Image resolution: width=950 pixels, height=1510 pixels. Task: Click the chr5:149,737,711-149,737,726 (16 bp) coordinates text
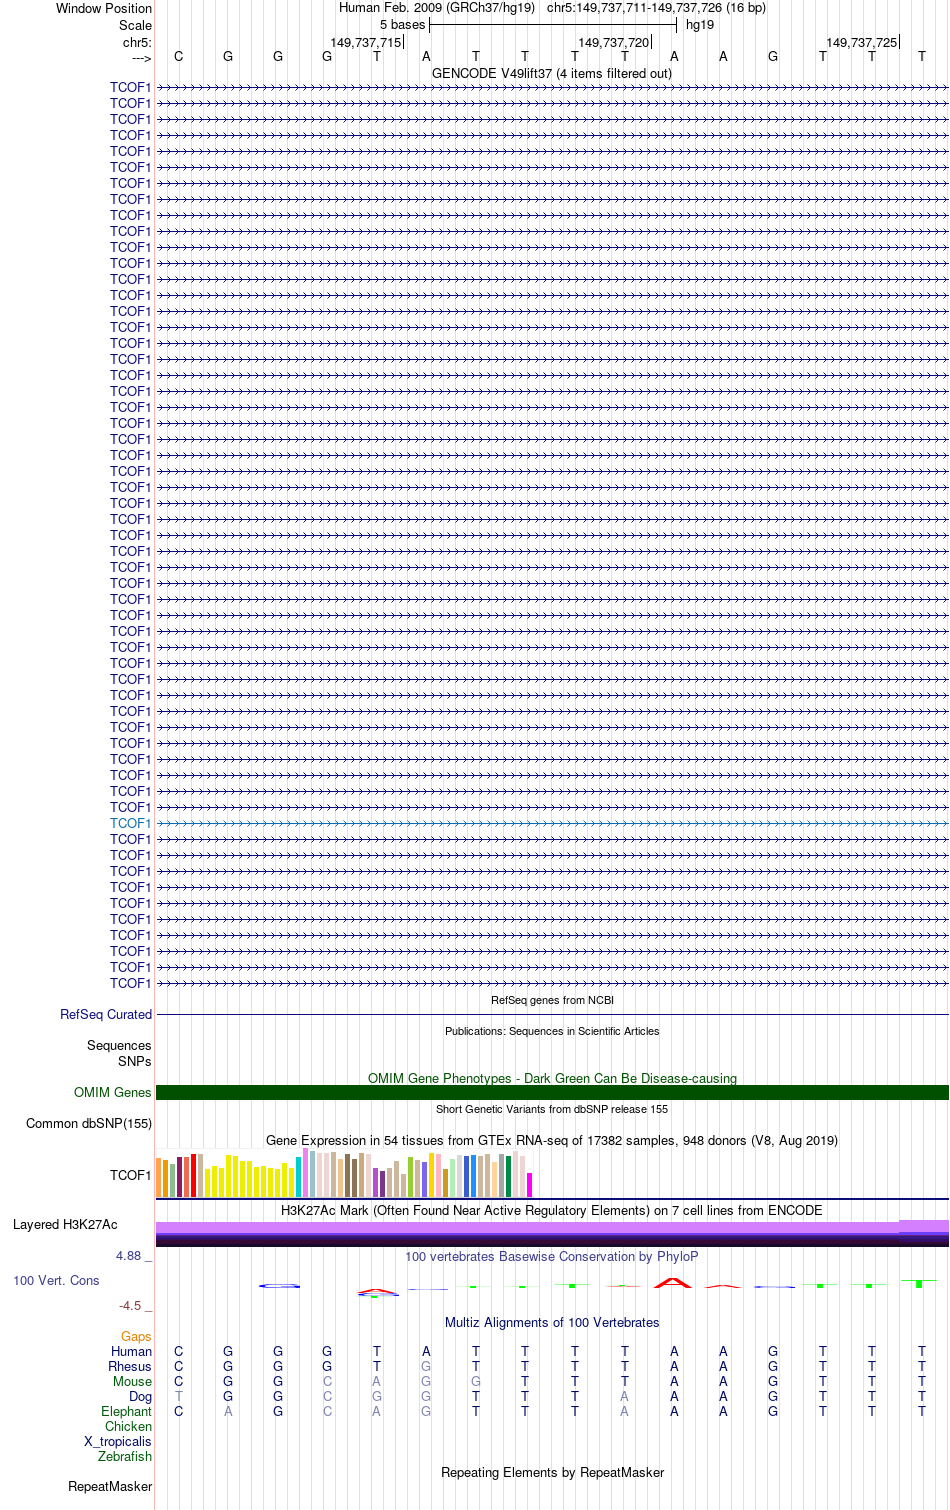[656, 7]
